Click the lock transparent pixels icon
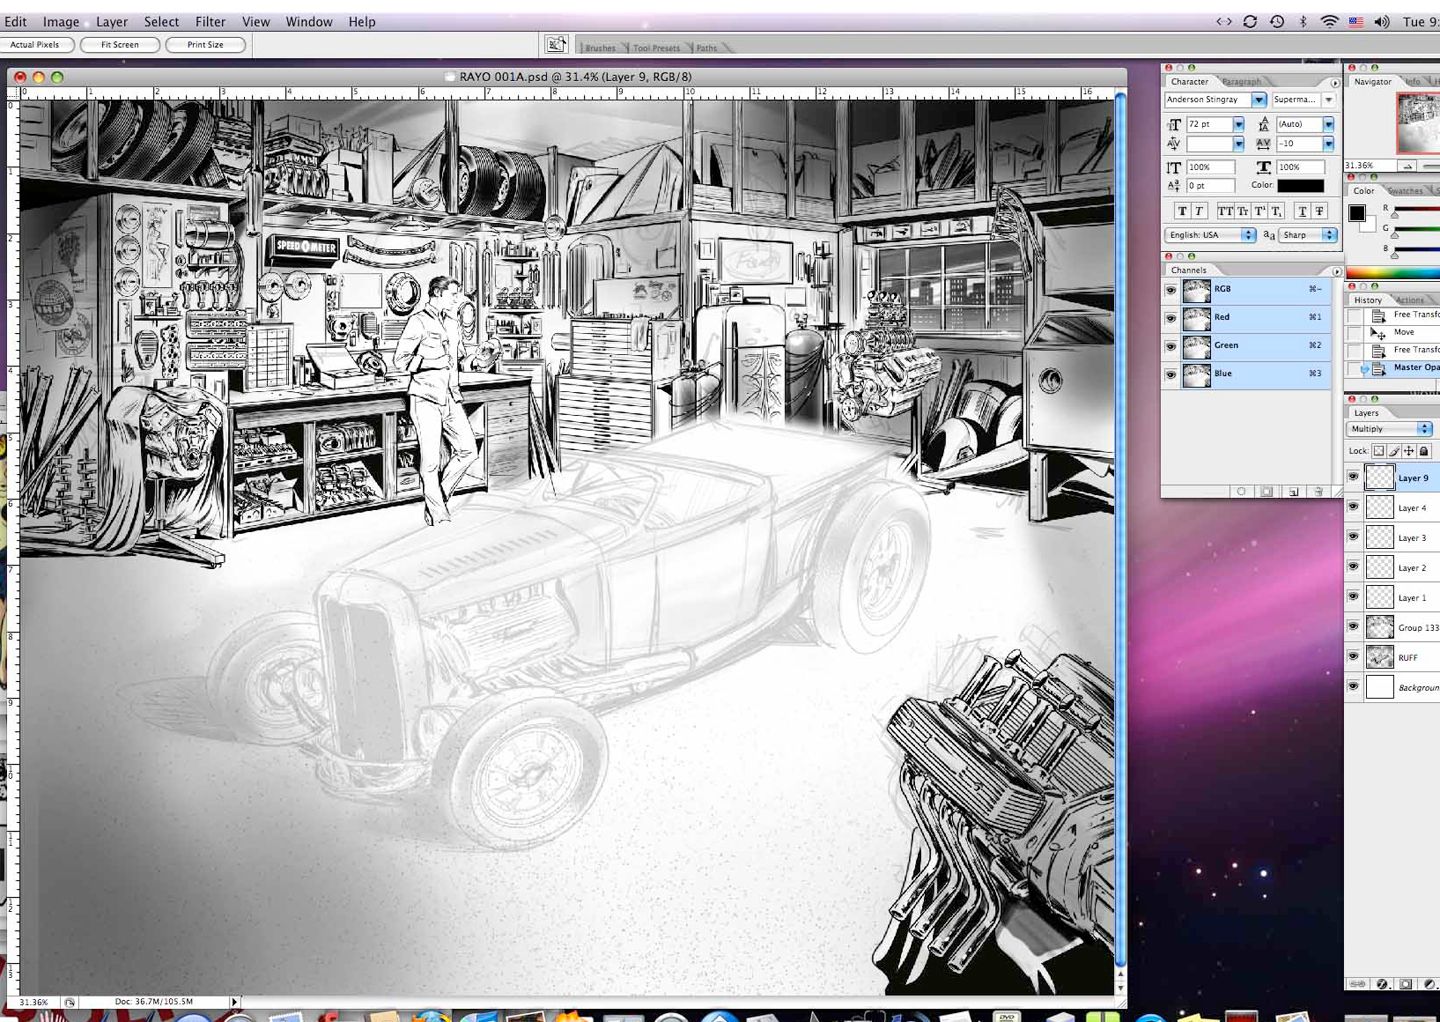The width and height of the screenshot is (1440, 1022). tap(1379, 451)
